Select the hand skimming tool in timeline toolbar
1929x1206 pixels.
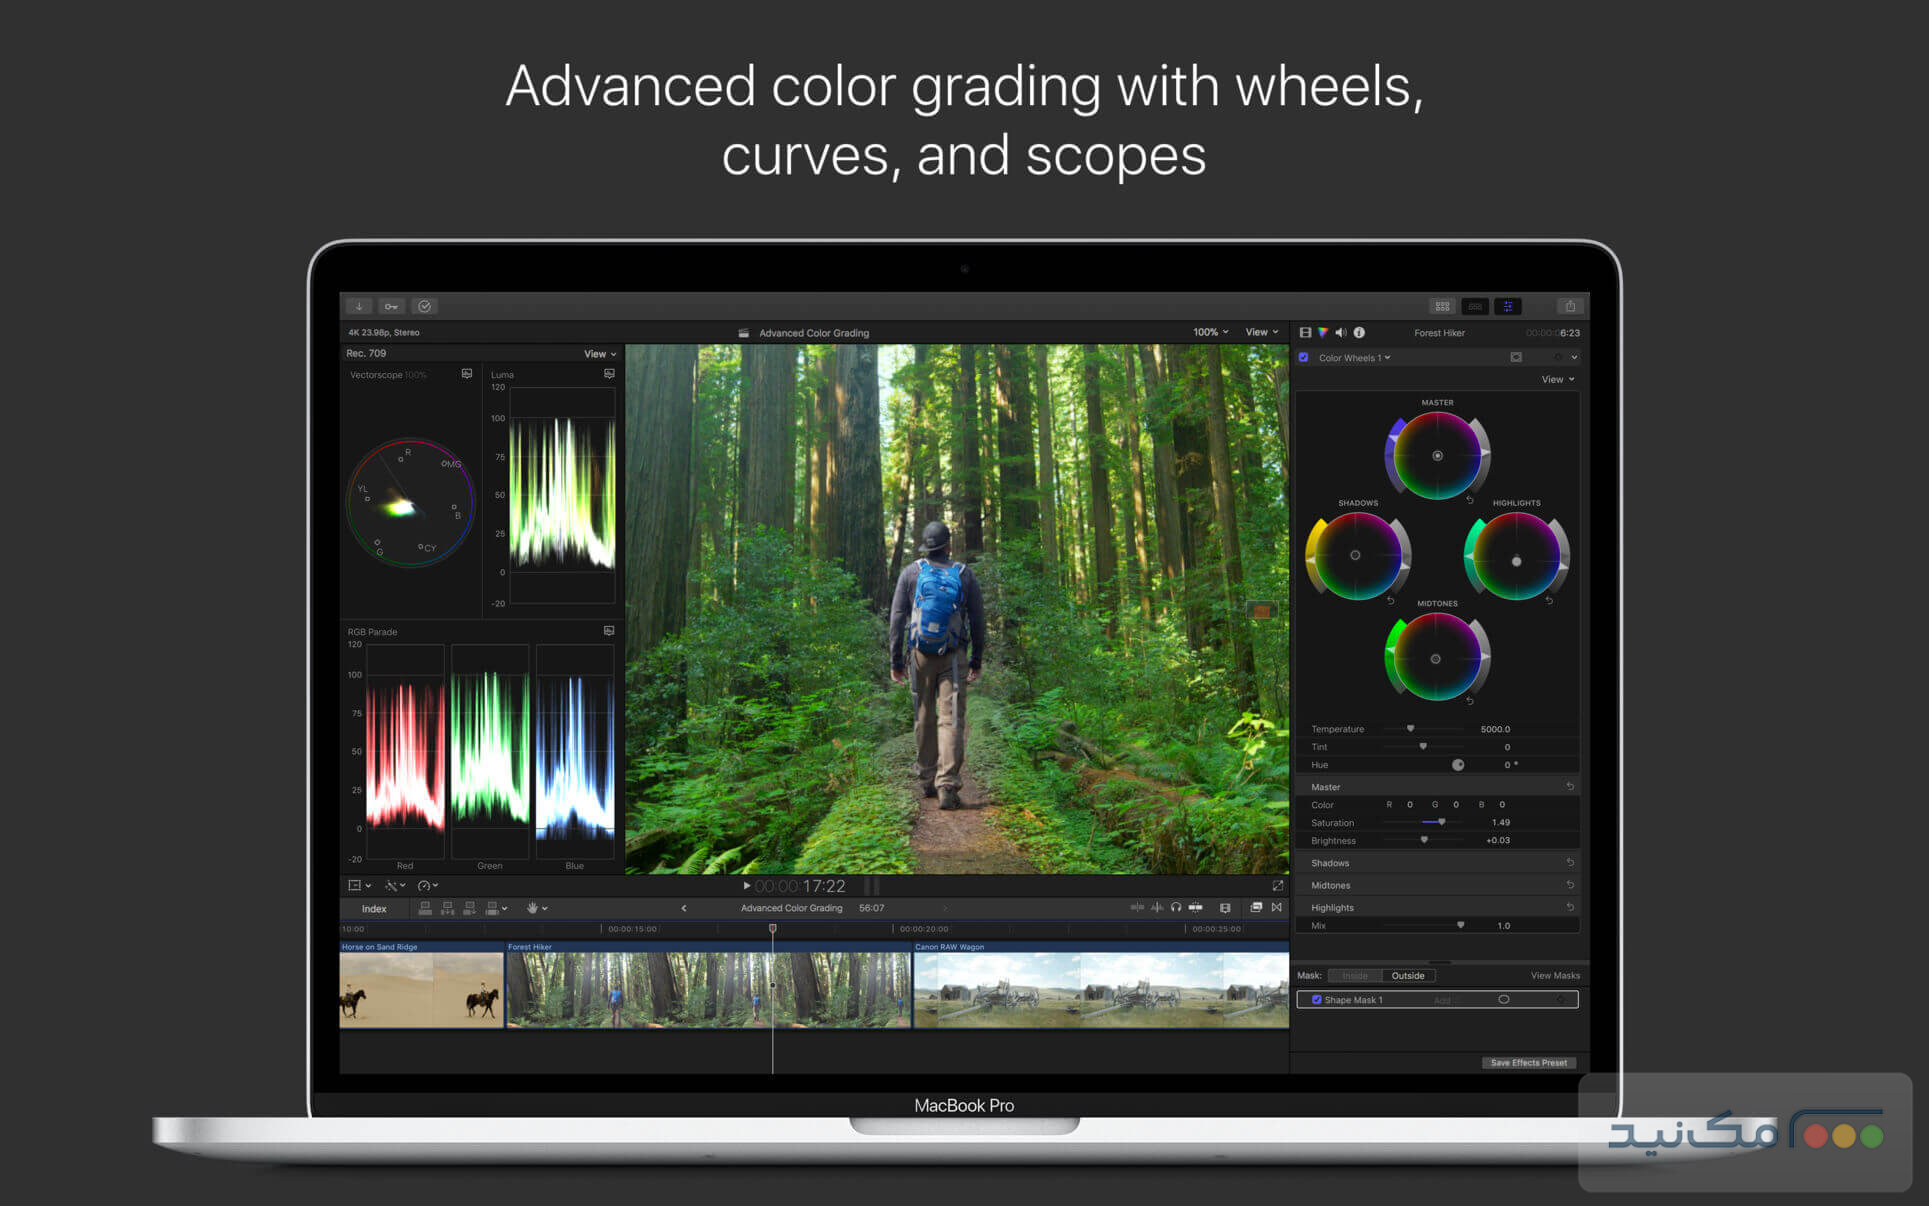533,907
